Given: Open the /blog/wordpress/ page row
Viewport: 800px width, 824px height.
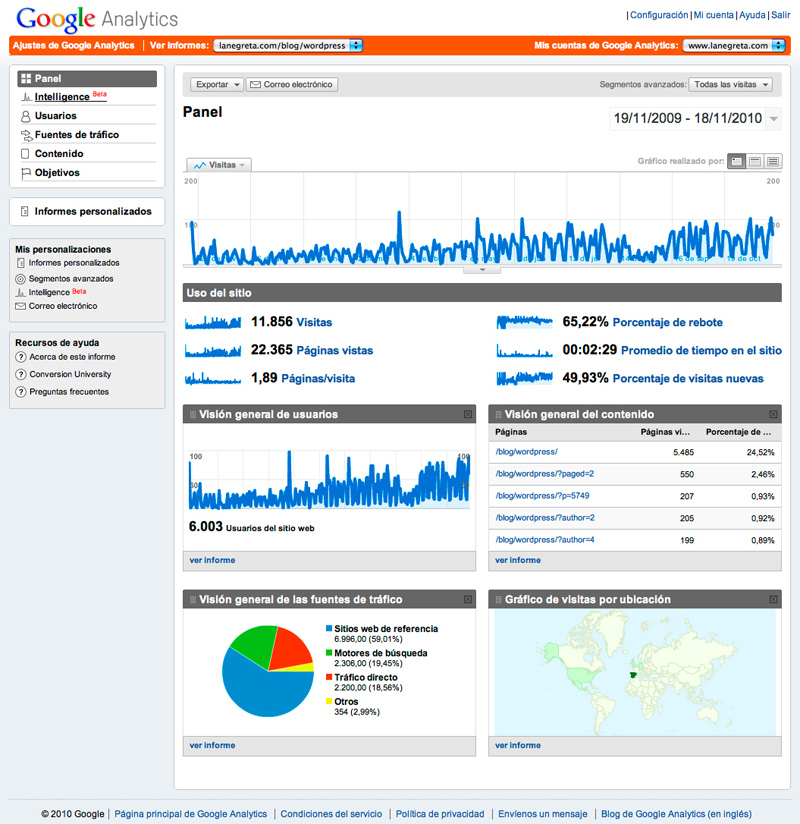Looking at the screenshot, I should (x=635, y=452).
